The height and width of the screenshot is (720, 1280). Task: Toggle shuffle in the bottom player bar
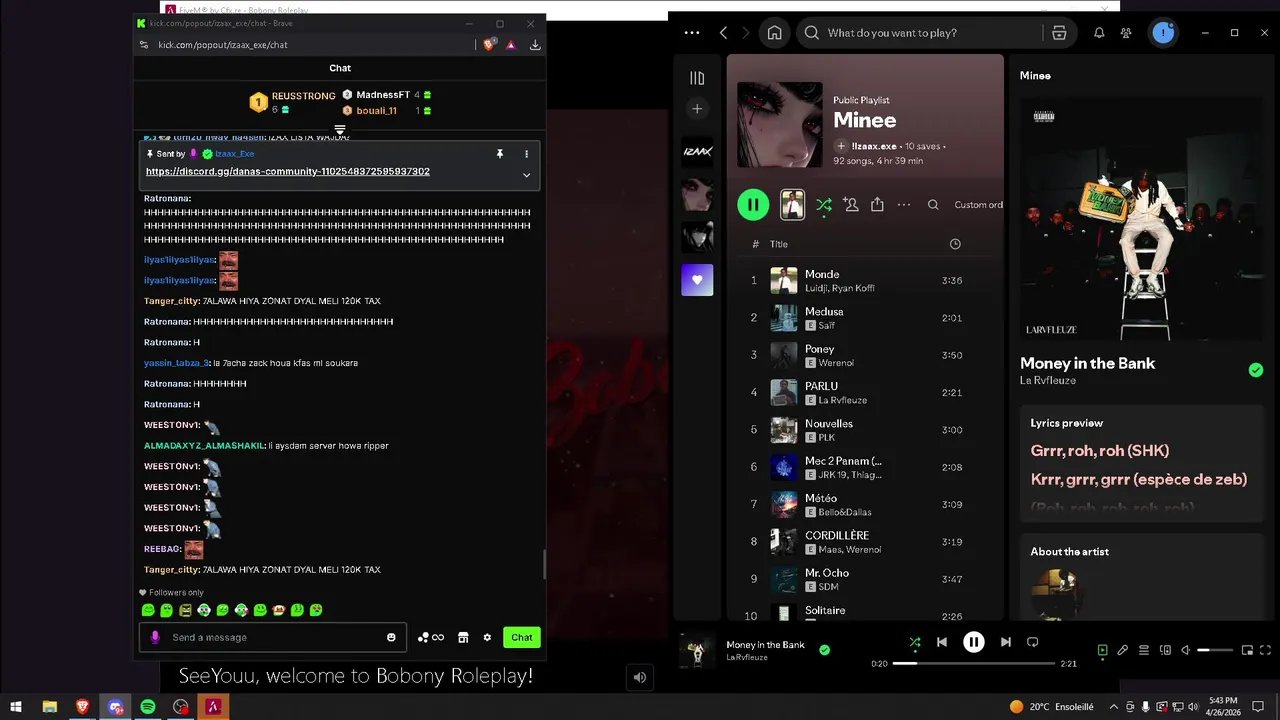[915, 642]
